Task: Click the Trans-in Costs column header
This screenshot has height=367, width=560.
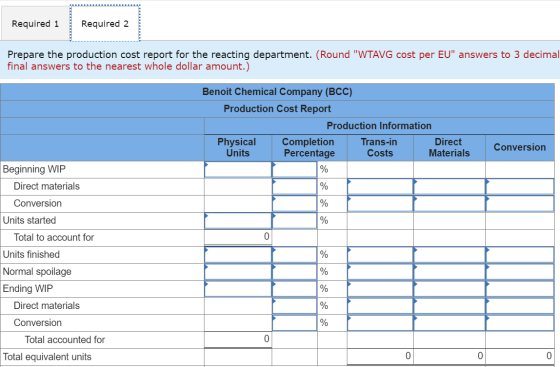Action: 380,147
